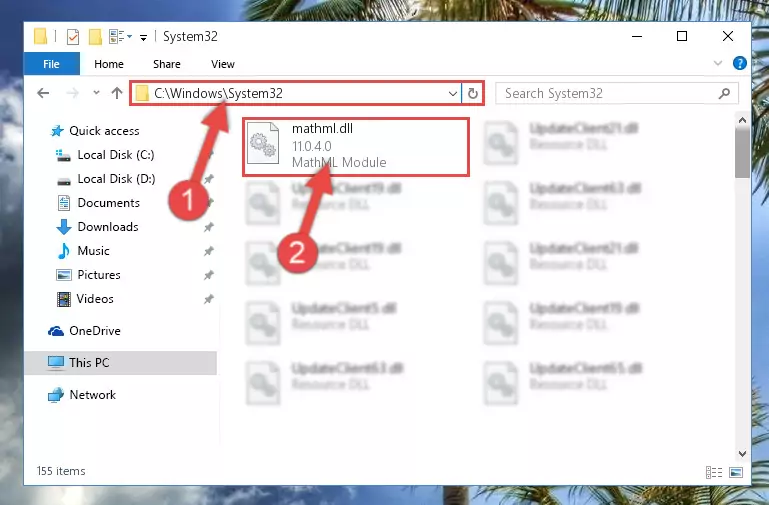Image resolution: width=769 pixels, height=505 pixels.
Task: Select Quick access in navigation pane
Action: pos(104,131)
